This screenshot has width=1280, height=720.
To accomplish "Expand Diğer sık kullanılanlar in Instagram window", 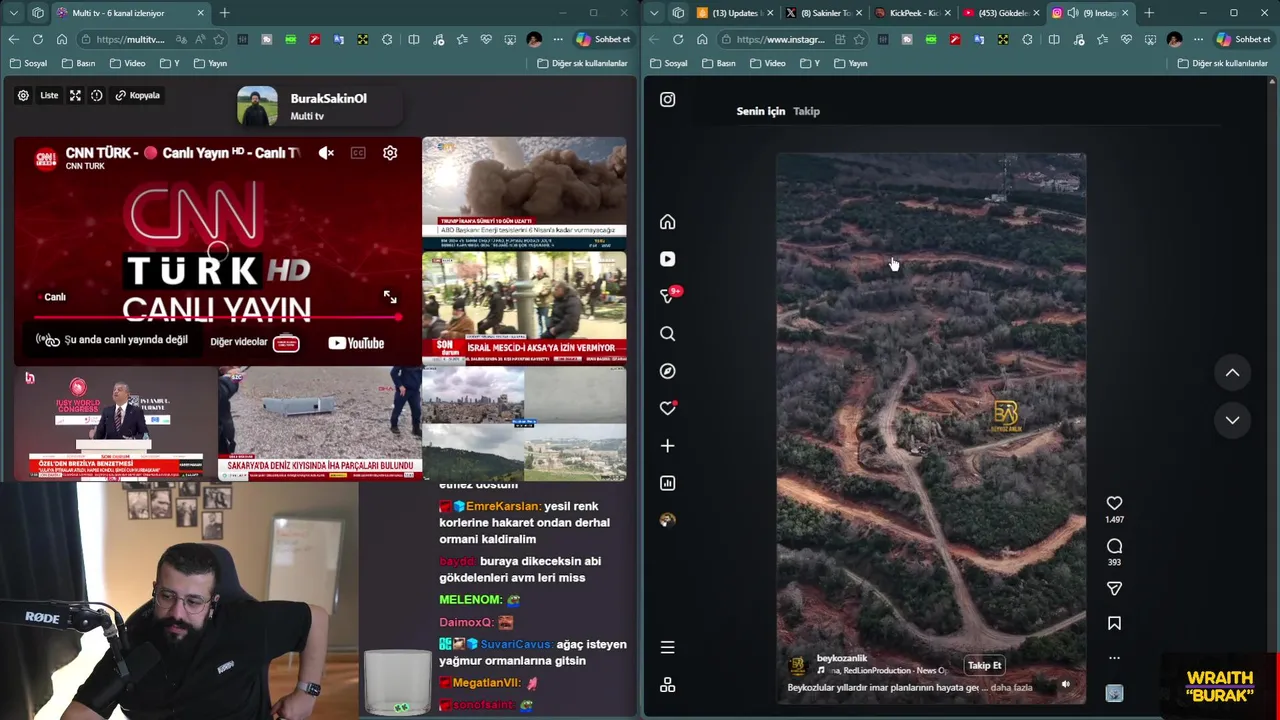I will (1223, 63).
